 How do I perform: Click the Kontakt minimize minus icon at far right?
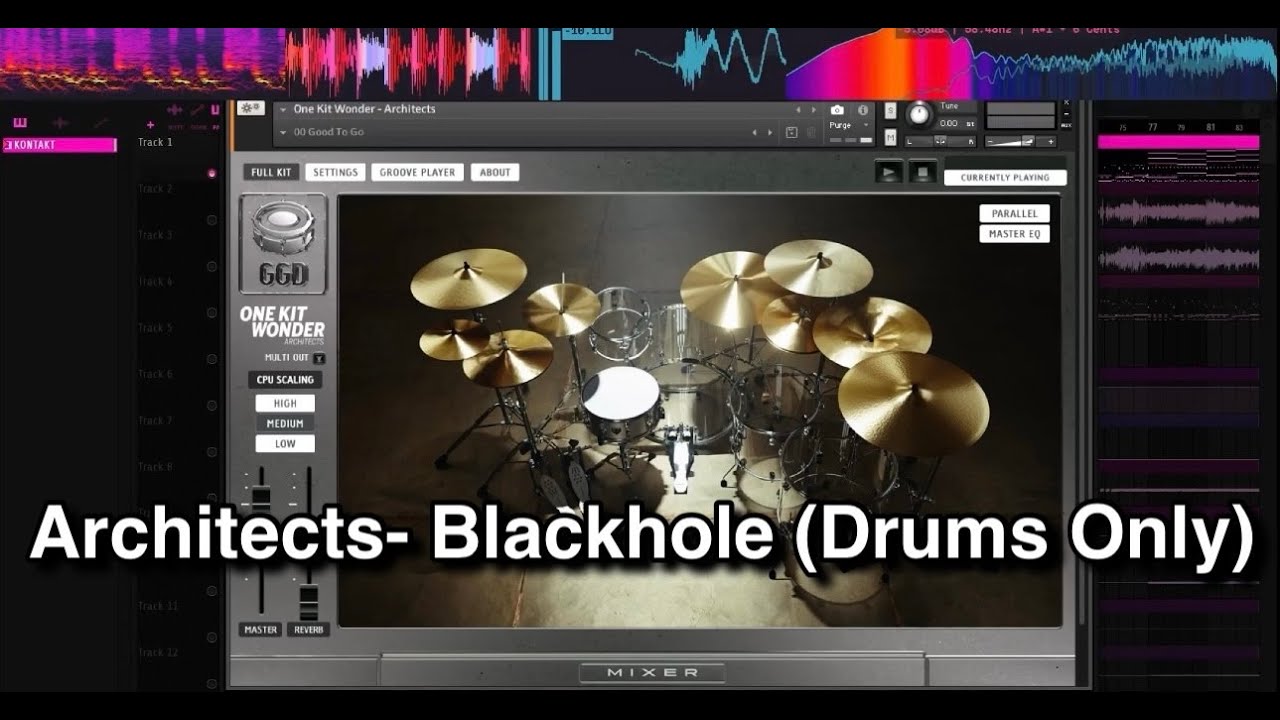[x=1066, y=113]
